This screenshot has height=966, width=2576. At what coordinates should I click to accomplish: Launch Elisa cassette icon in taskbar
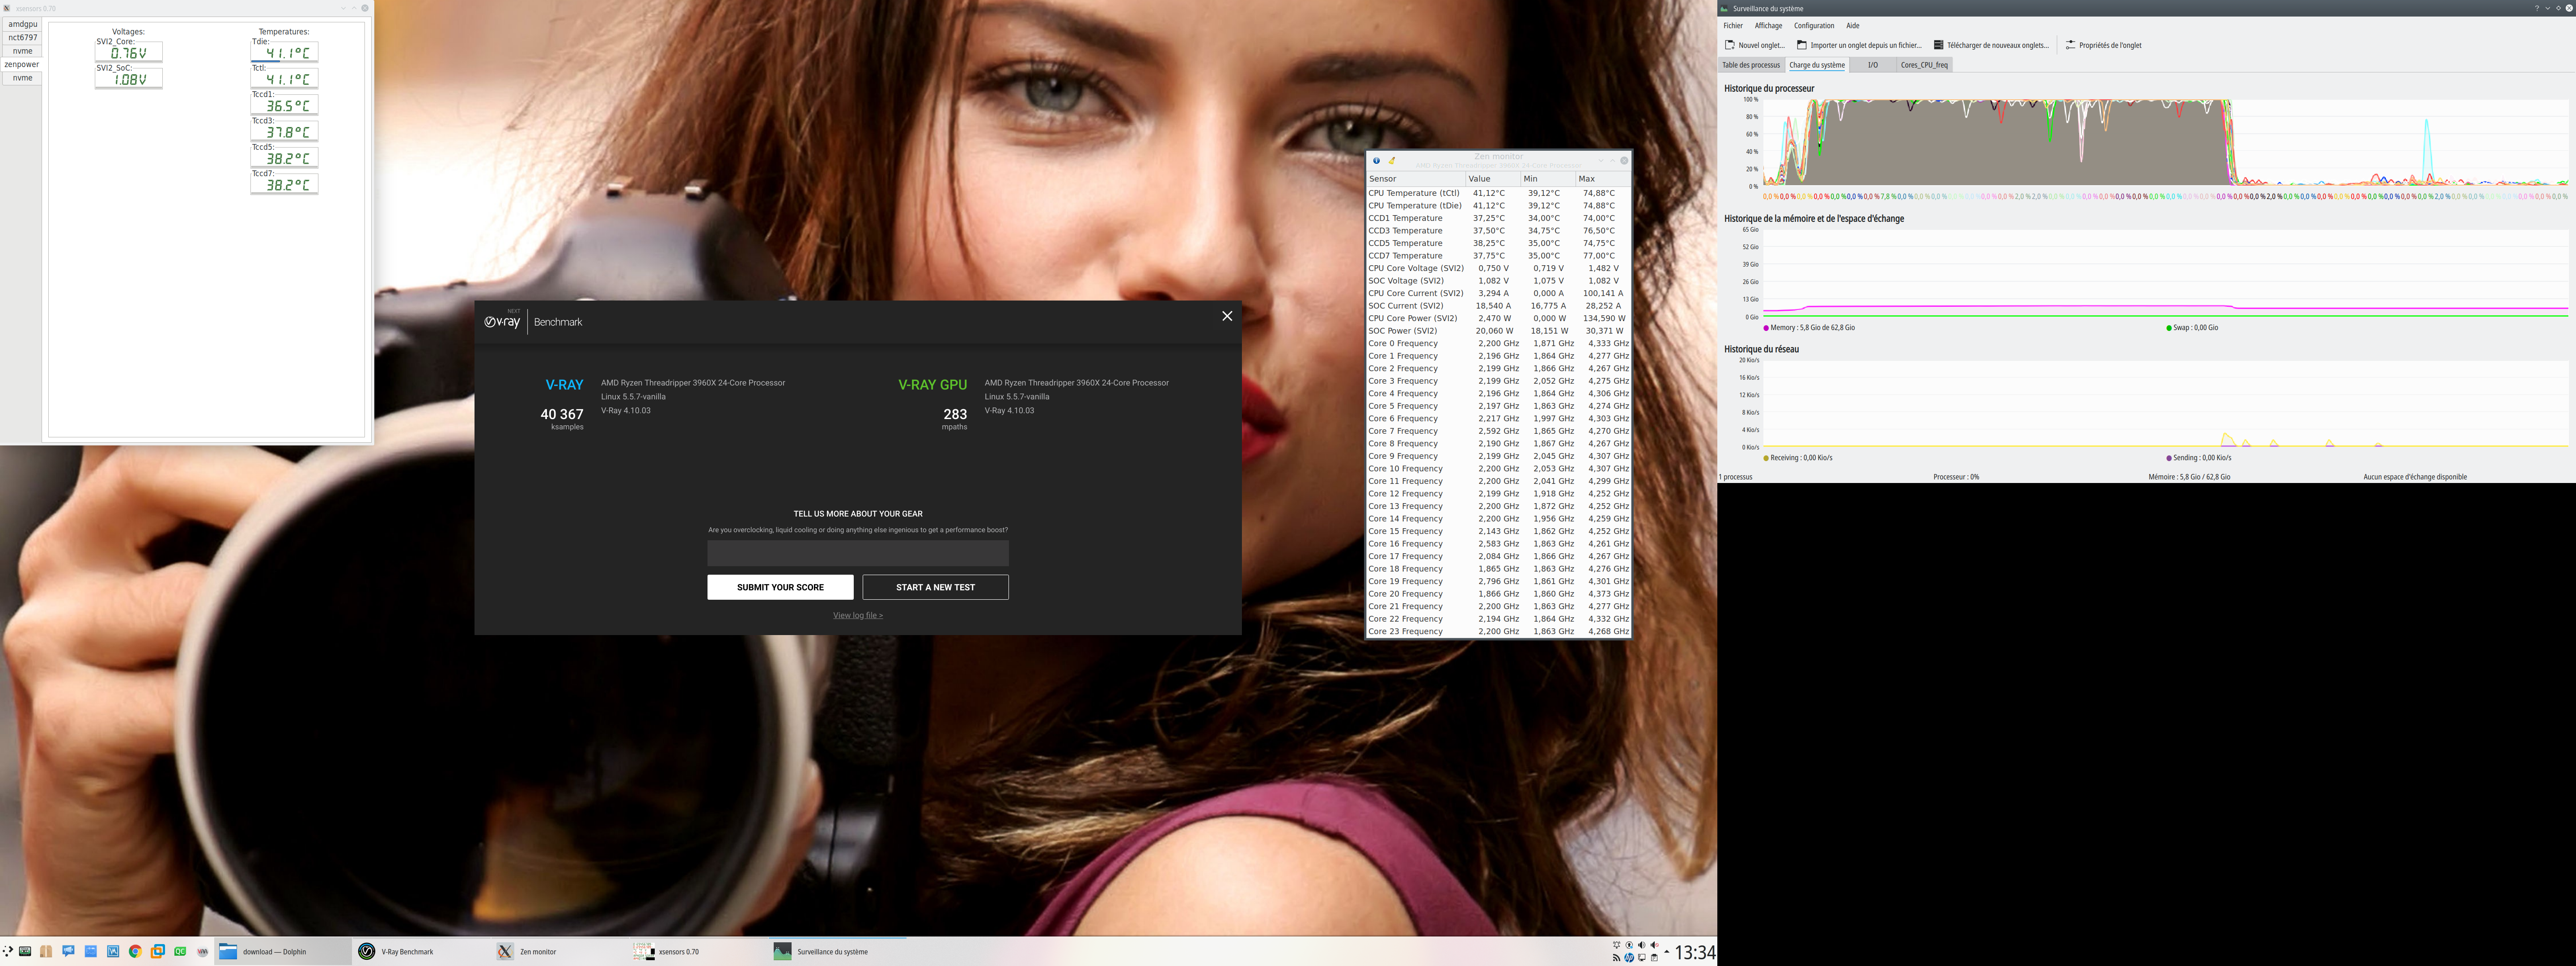(x=25, y=951)
